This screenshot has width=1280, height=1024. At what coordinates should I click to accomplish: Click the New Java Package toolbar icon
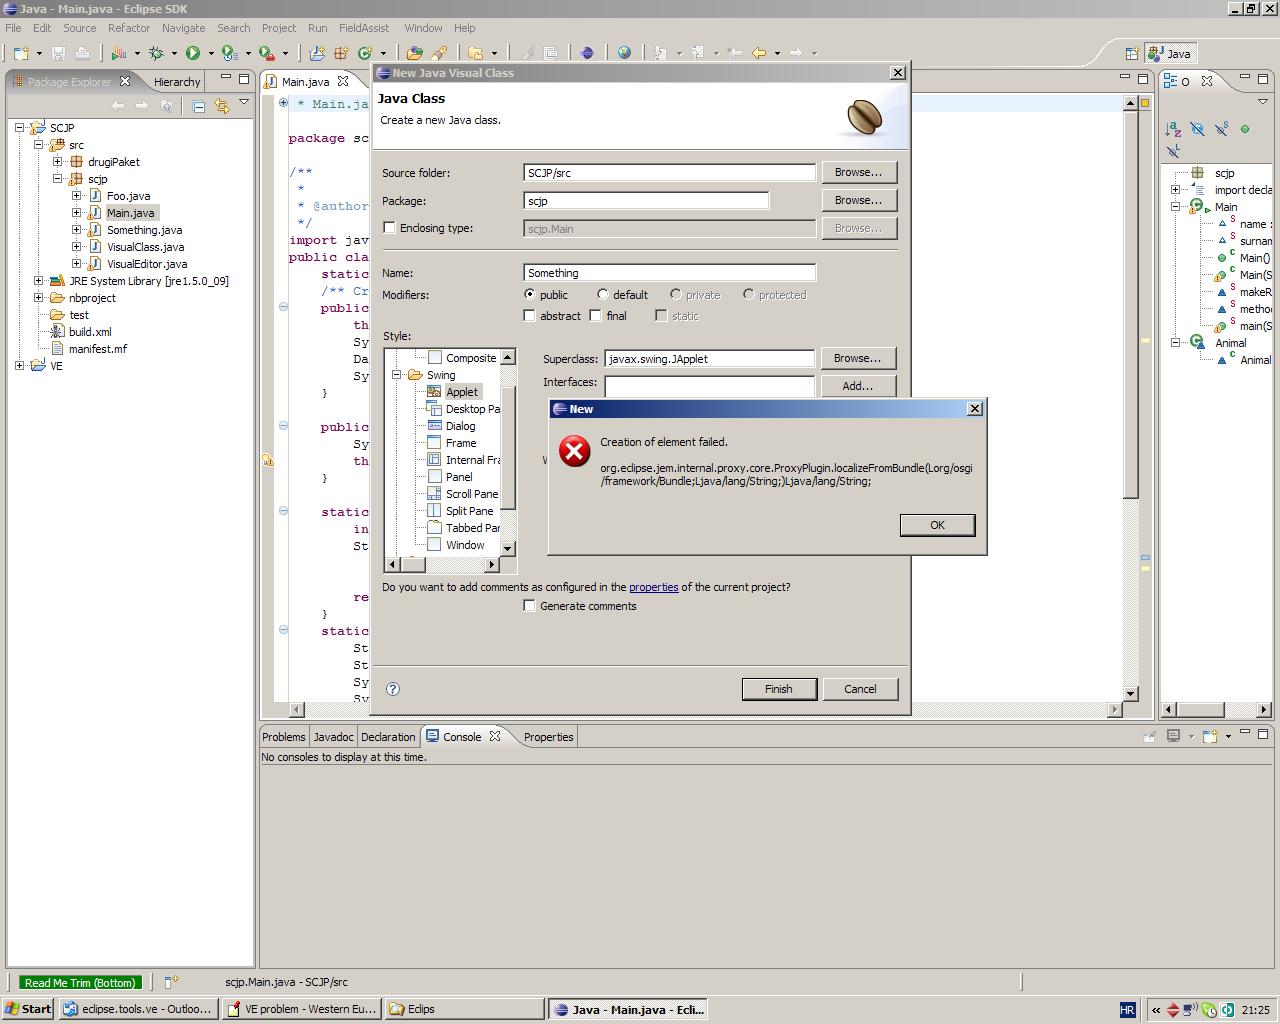340,53
